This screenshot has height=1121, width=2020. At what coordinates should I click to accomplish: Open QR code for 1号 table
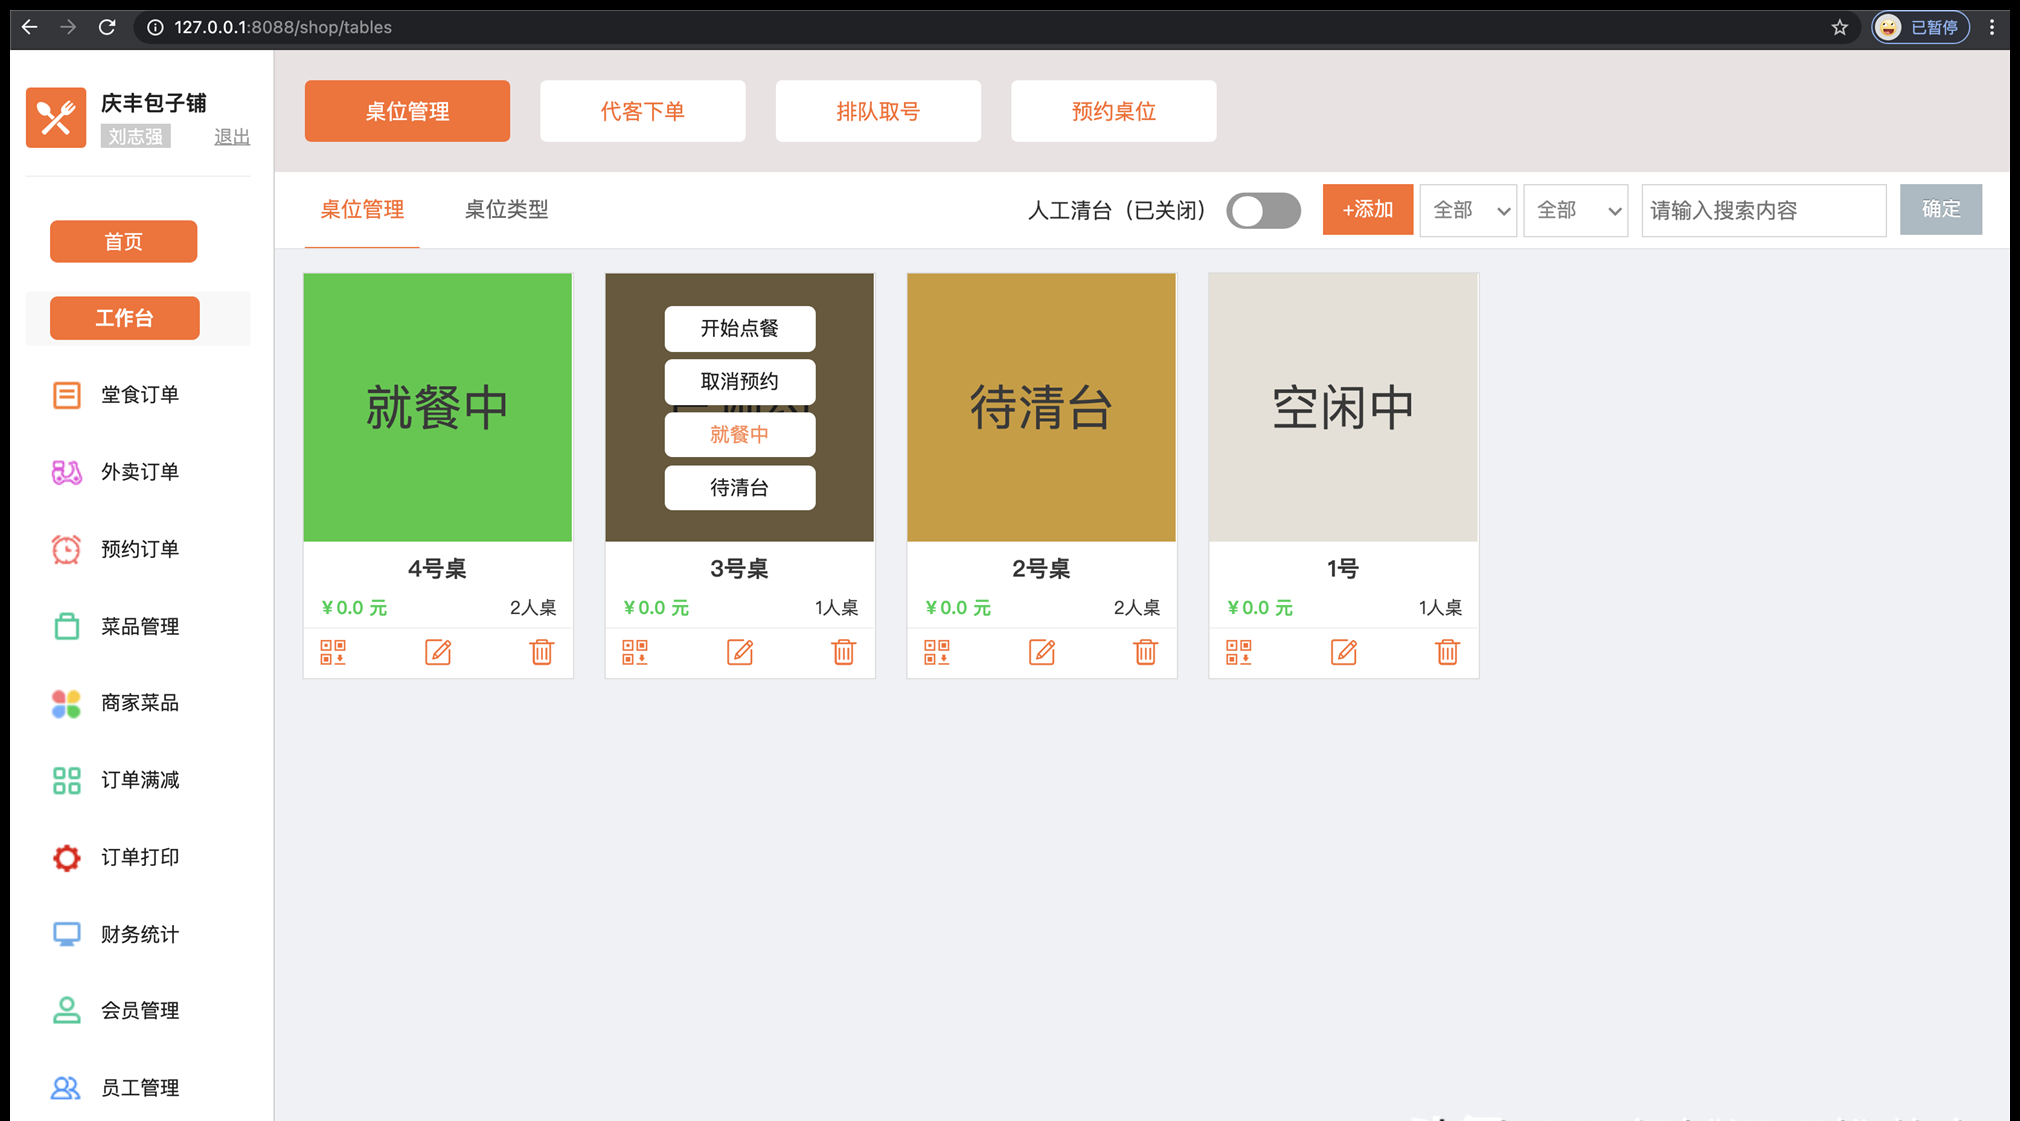point(1238,652)
